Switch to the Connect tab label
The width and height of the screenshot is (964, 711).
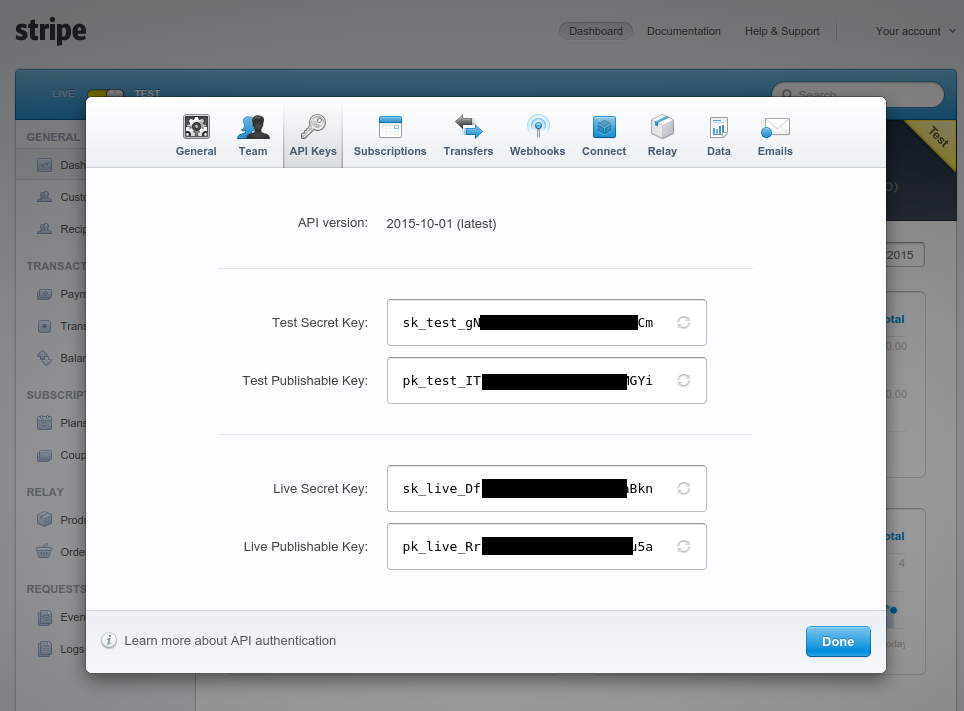coord(604,151)
